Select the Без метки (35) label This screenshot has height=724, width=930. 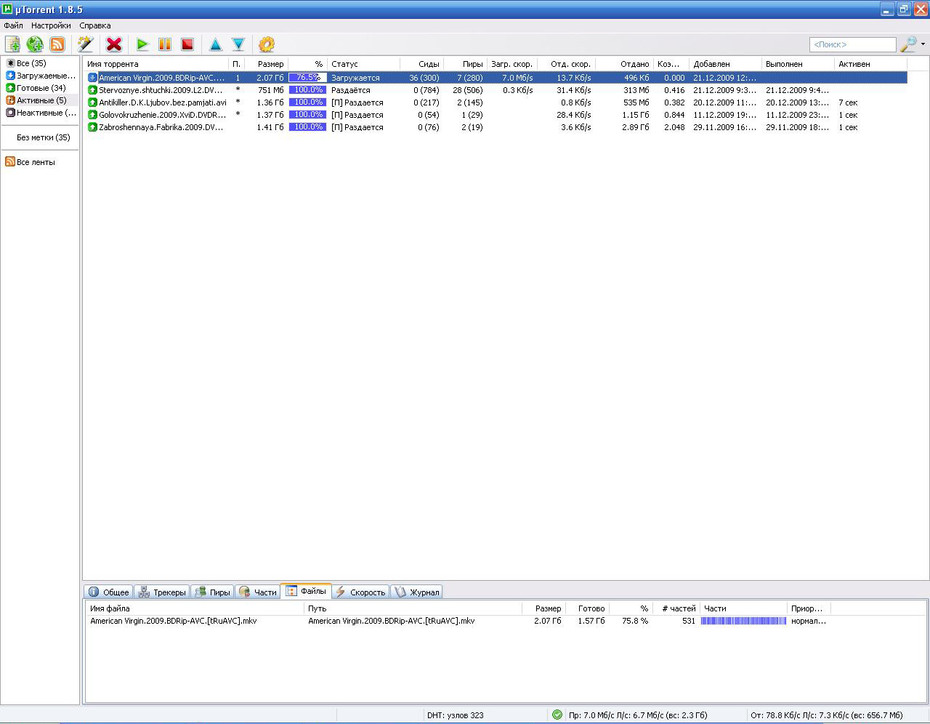tap(43, 138)
